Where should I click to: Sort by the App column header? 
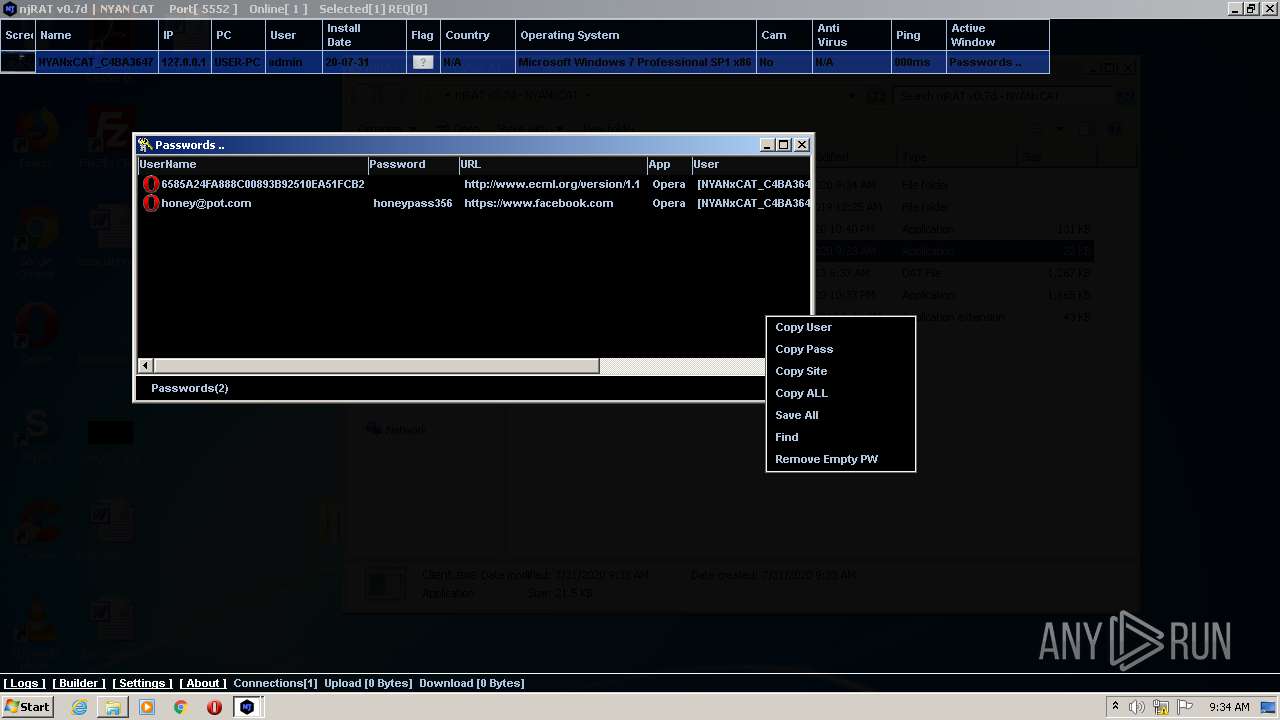(668, 164)
